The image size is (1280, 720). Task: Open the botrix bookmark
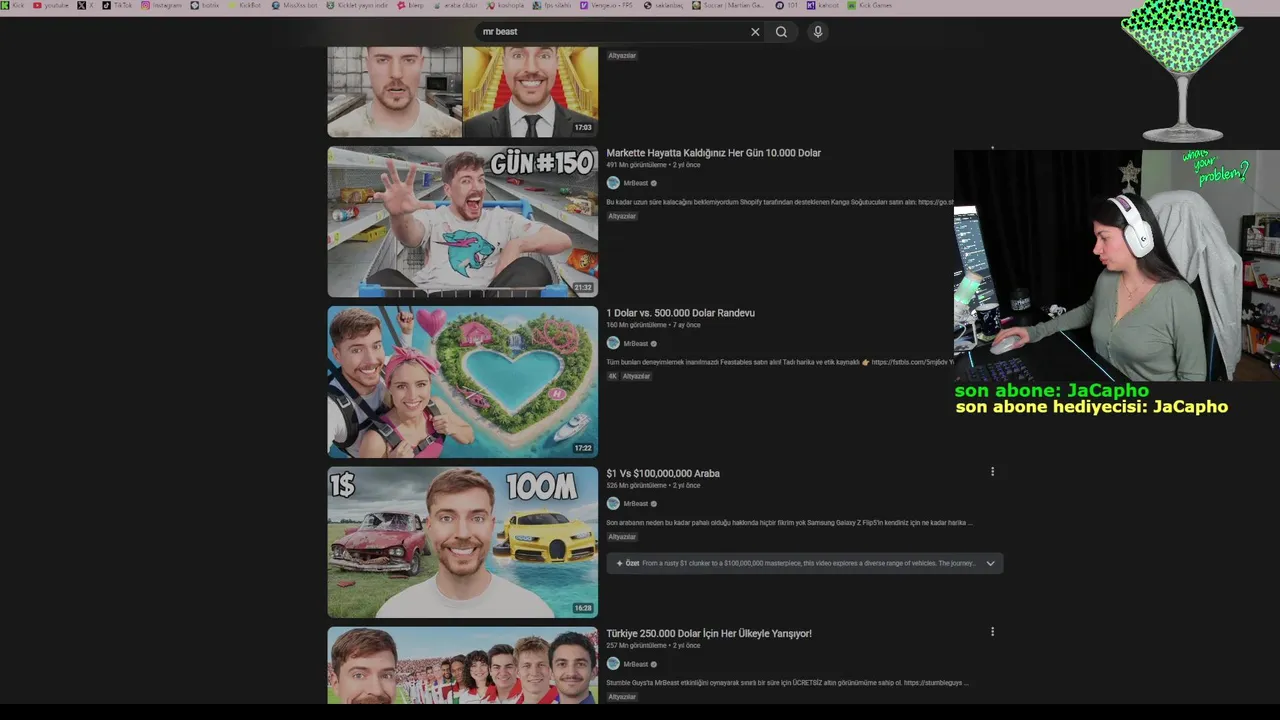[204, 5]
